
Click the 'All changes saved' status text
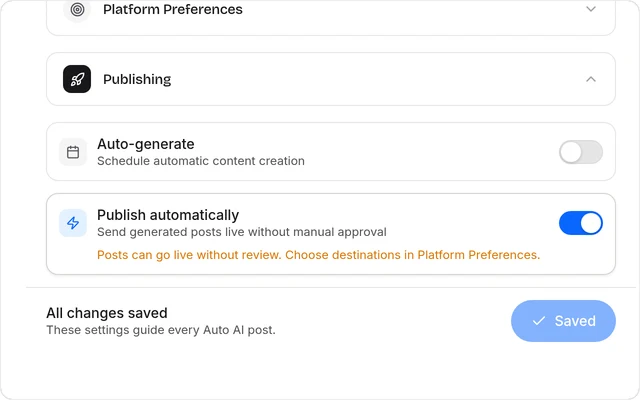107,313
